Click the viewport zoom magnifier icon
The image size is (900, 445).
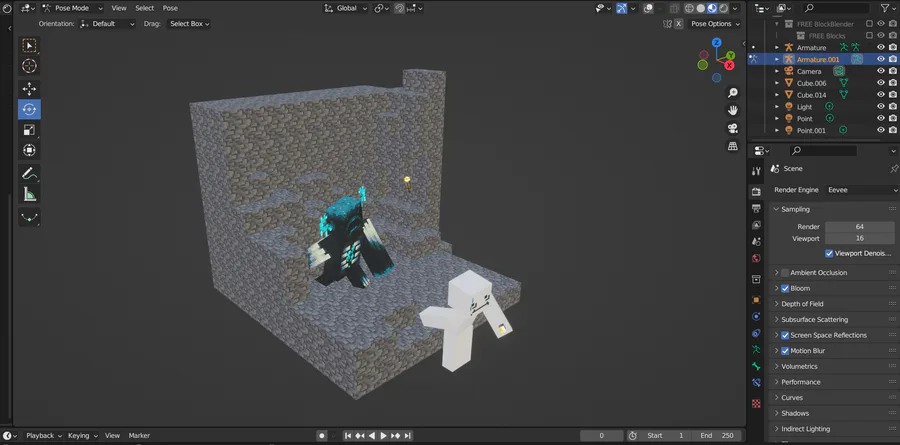pyautogui.click(x=733, y=92)
